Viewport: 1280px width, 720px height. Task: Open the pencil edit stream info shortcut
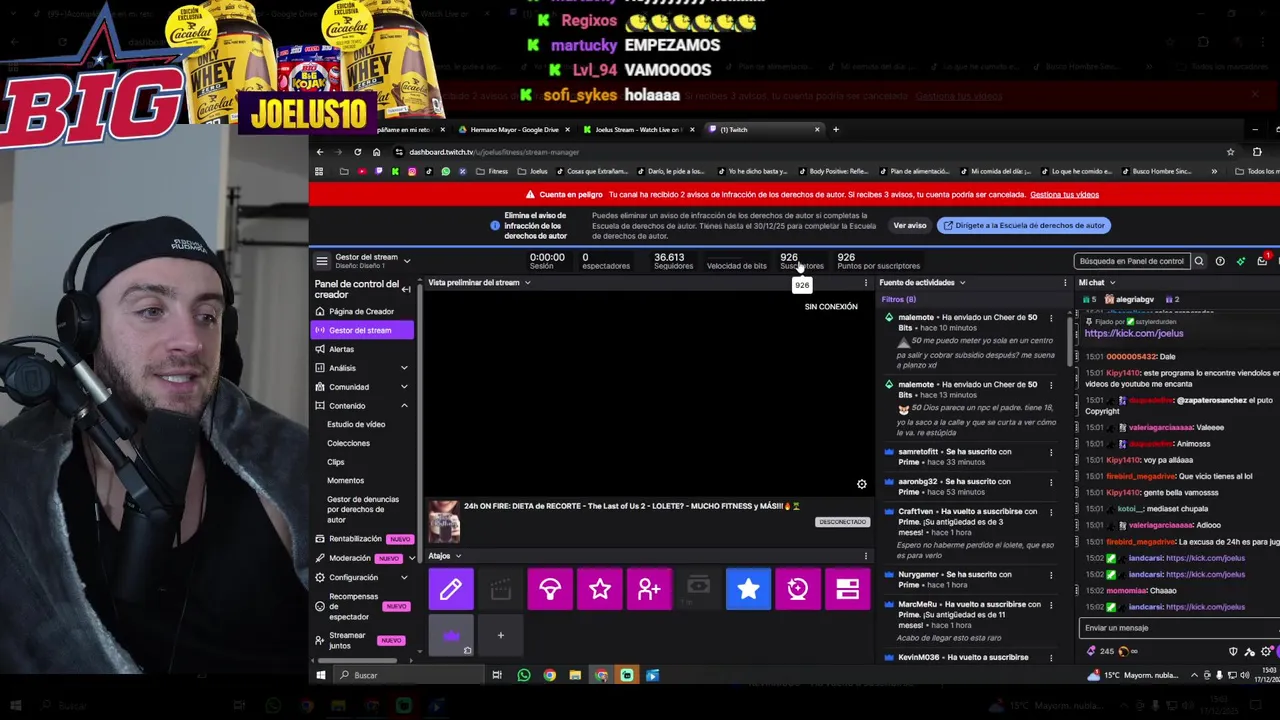(451, 589)
